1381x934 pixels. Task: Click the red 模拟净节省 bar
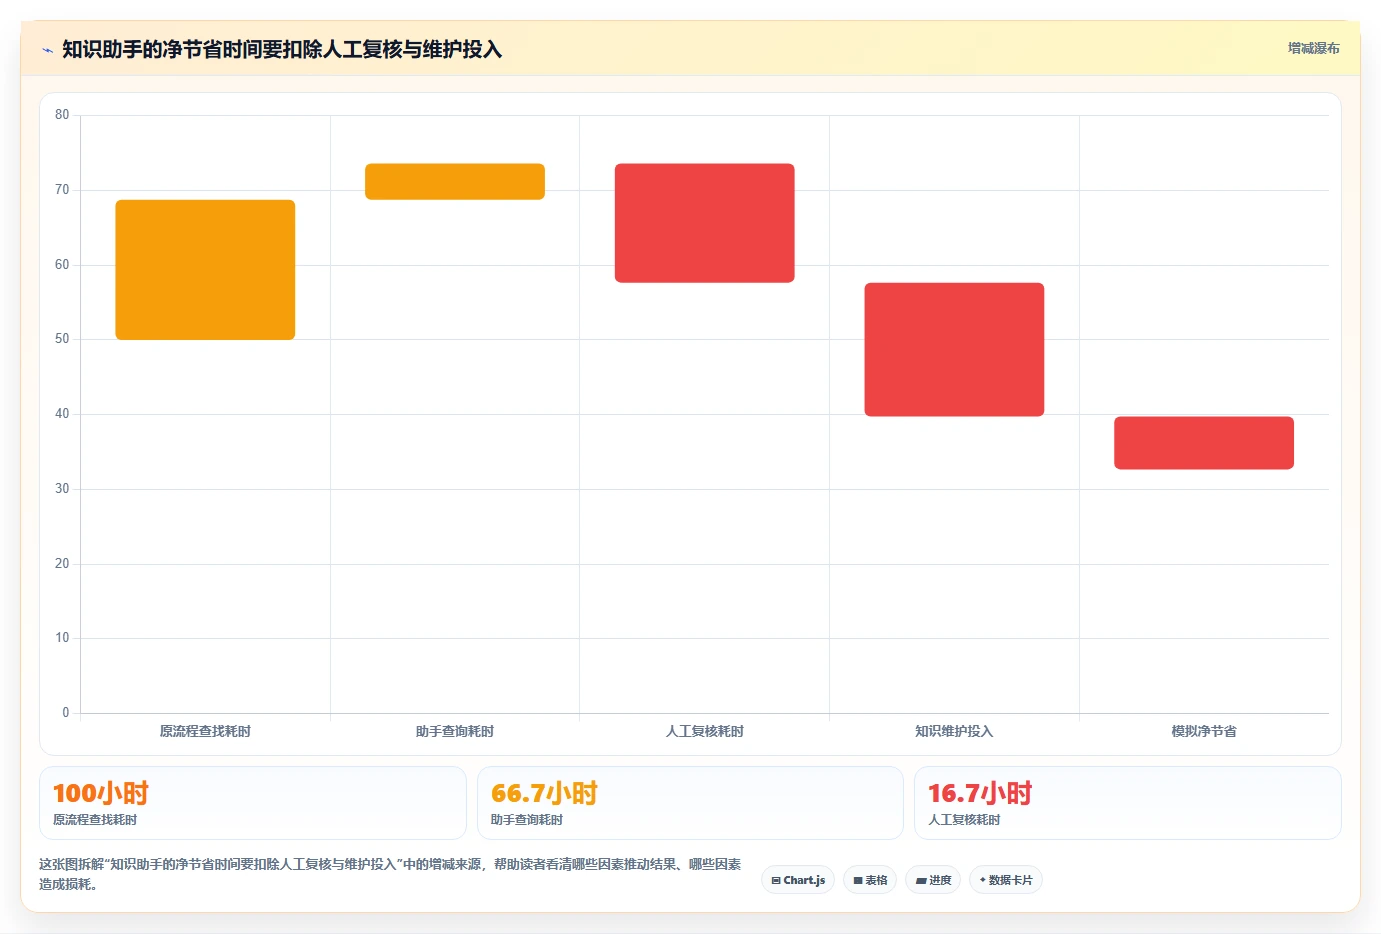pos(1204,443)
